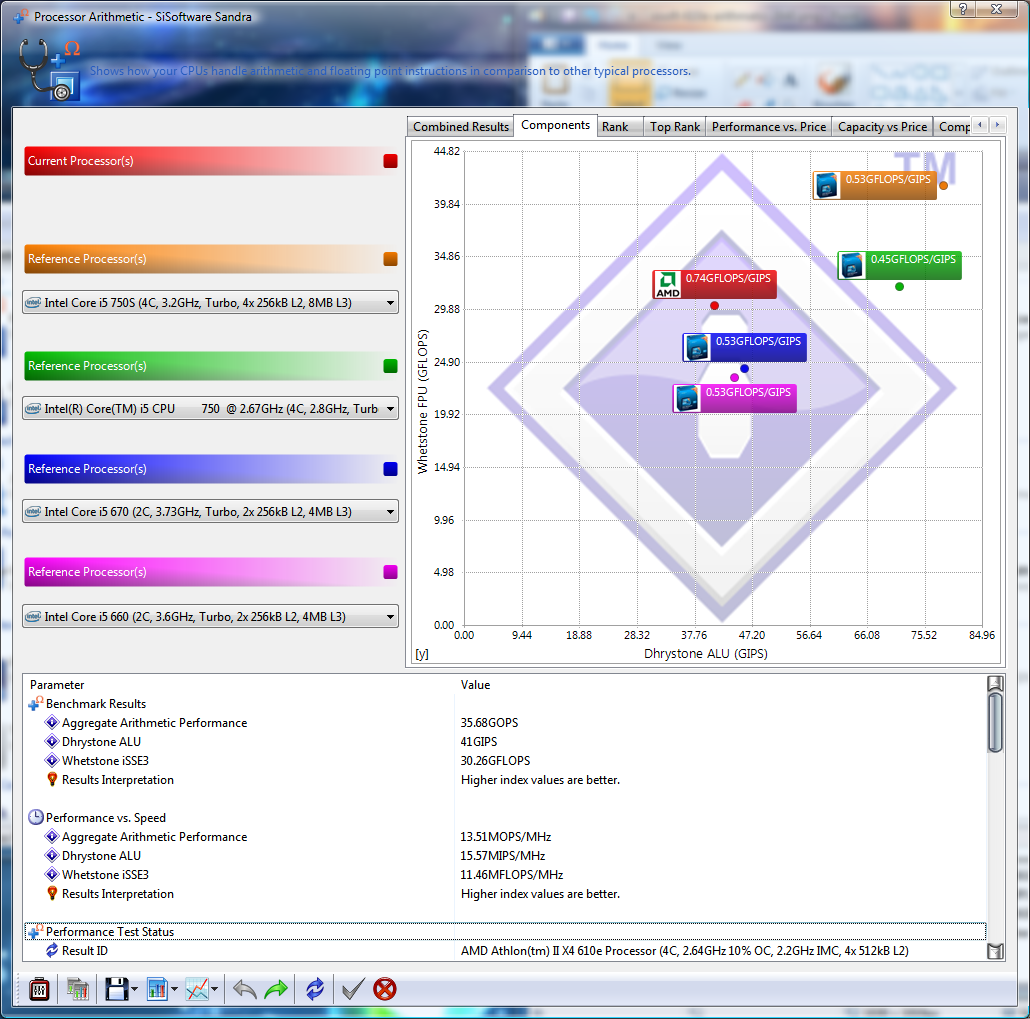The height and width of the screenshot is (1019, 1030).
Task: Click the orange data point on the chart
Action: (943, 185)
